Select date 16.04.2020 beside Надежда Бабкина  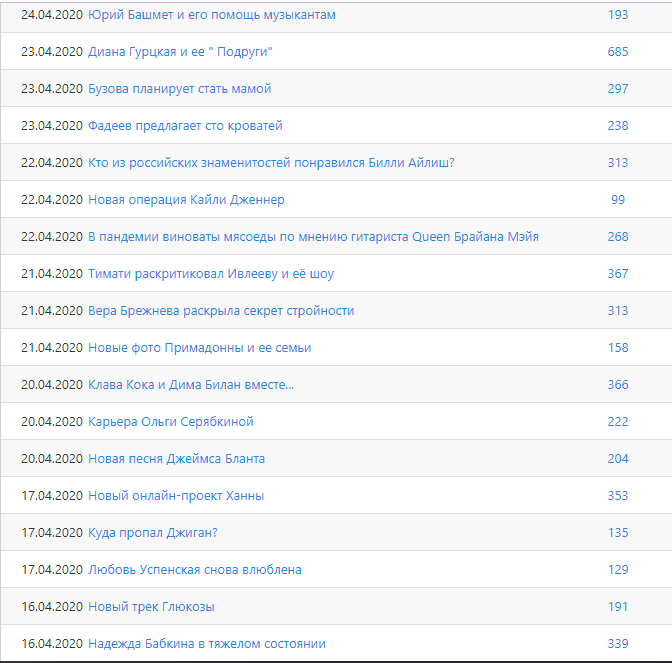click(x=52, y=644)
